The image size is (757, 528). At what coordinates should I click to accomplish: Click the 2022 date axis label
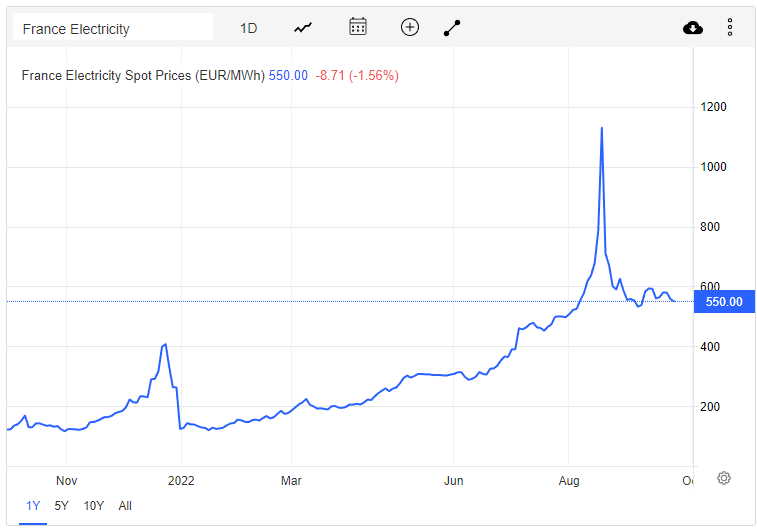[181, 481]
